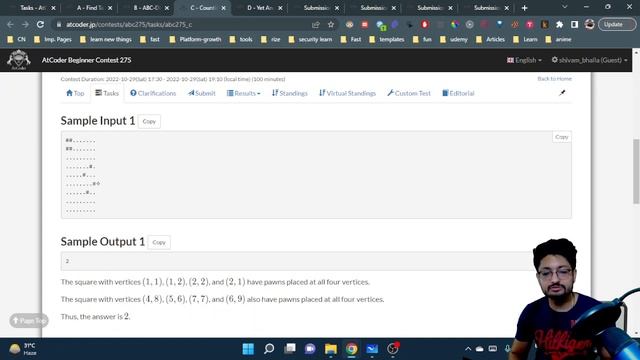The width and height of the screenshot is (640, 360).
Task: Open the security learn bookmarks folder
Action: pos(311,40)
